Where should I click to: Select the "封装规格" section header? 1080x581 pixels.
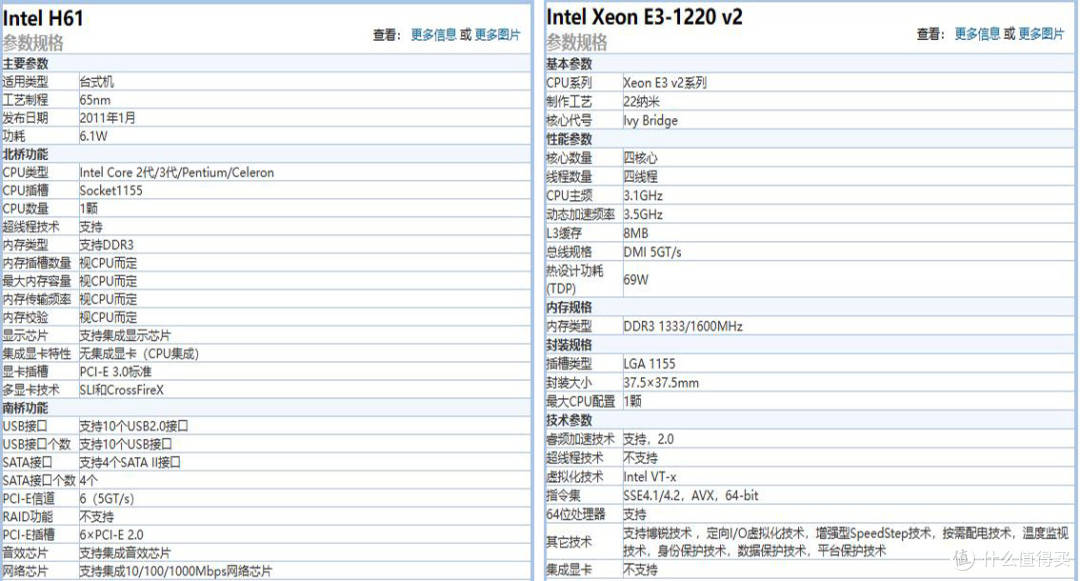(x=570, y=345)
